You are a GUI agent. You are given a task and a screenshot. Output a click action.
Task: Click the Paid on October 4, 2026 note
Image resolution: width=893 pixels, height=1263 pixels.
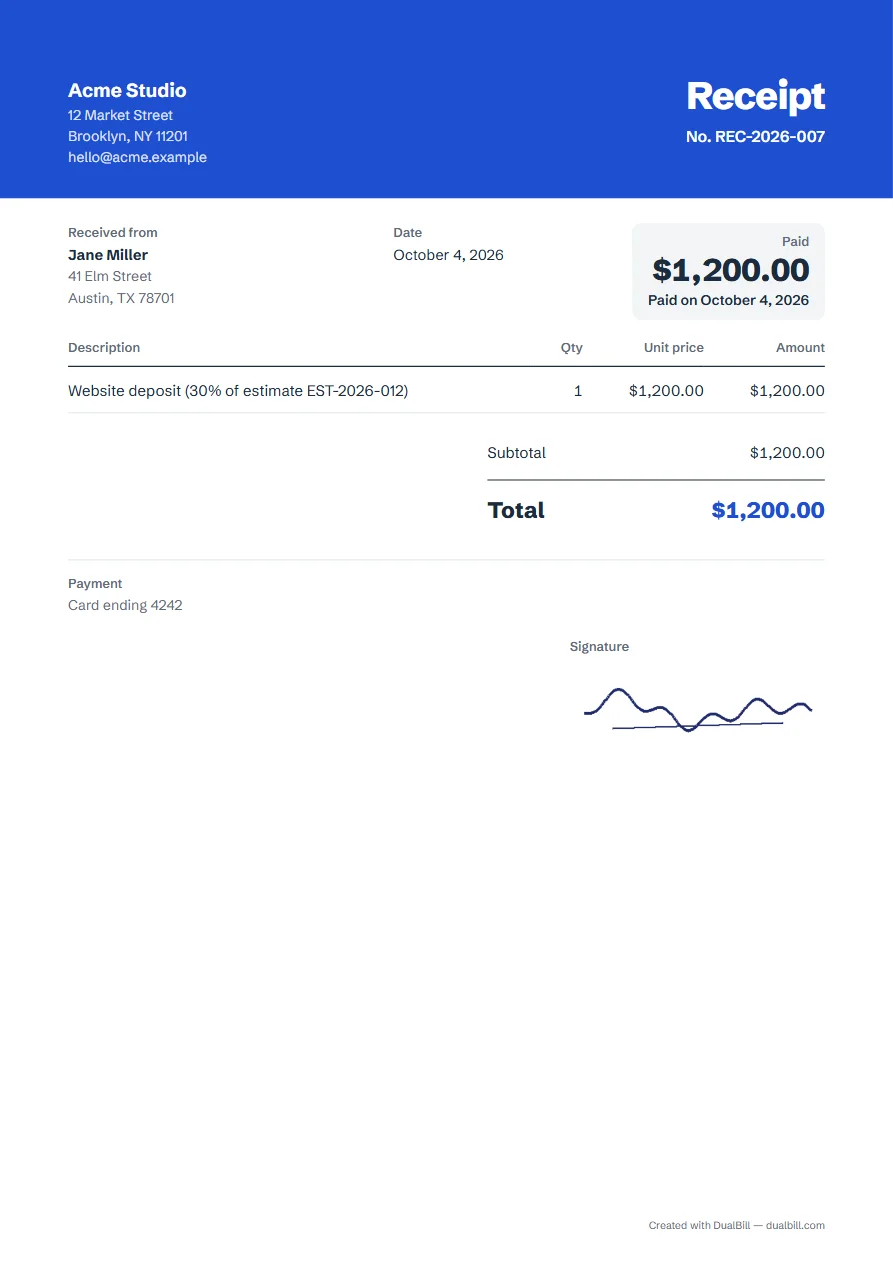click(x=729, y=300)
